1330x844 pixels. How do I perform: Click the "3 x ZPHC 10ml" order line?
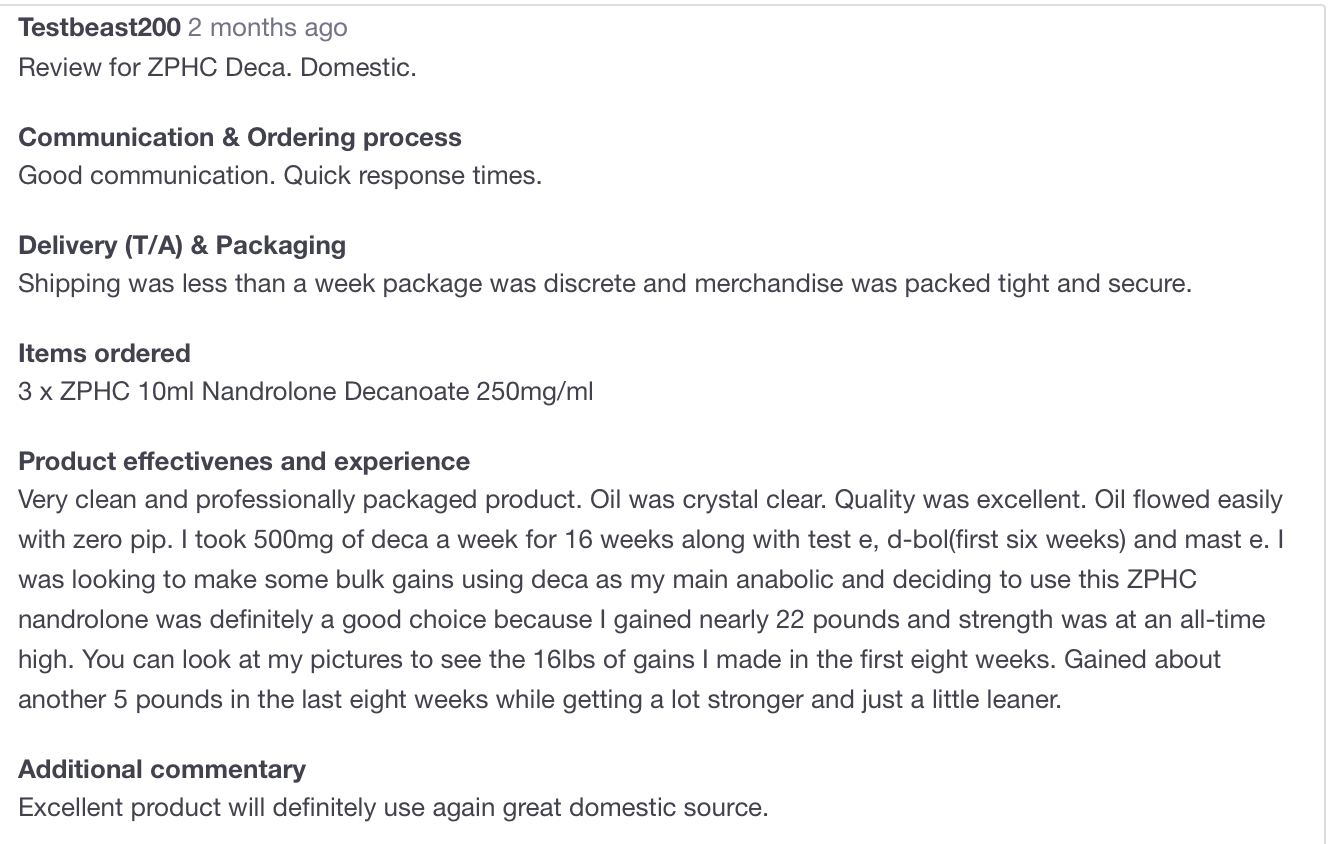[x=305, y=392]
